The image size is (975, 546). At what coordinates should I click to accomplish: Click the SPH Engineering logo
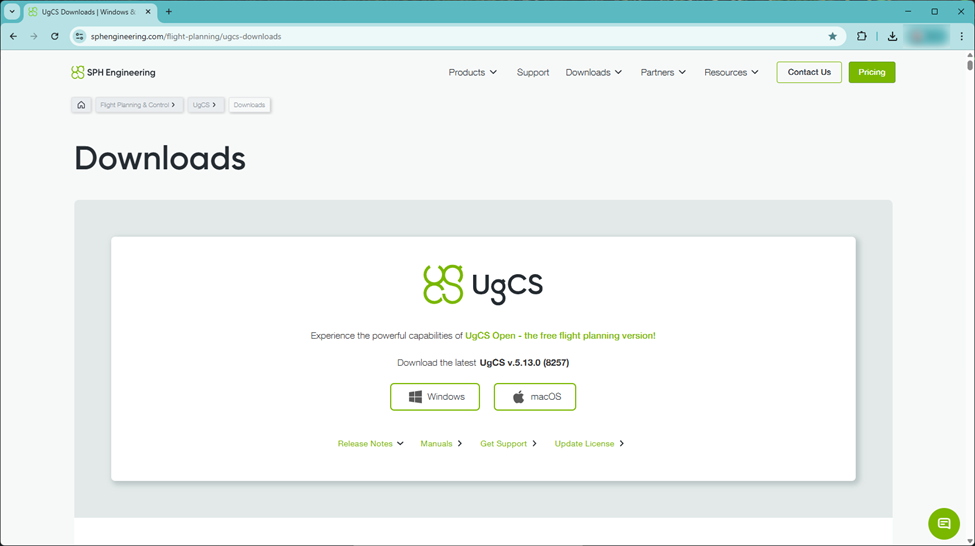113,72
